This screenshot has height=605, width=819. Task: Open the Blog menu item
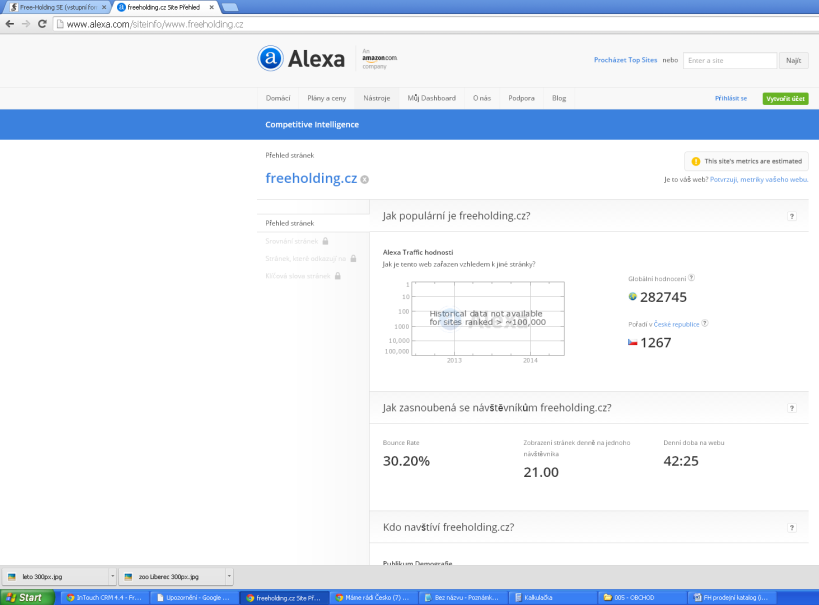click(559, 98)
